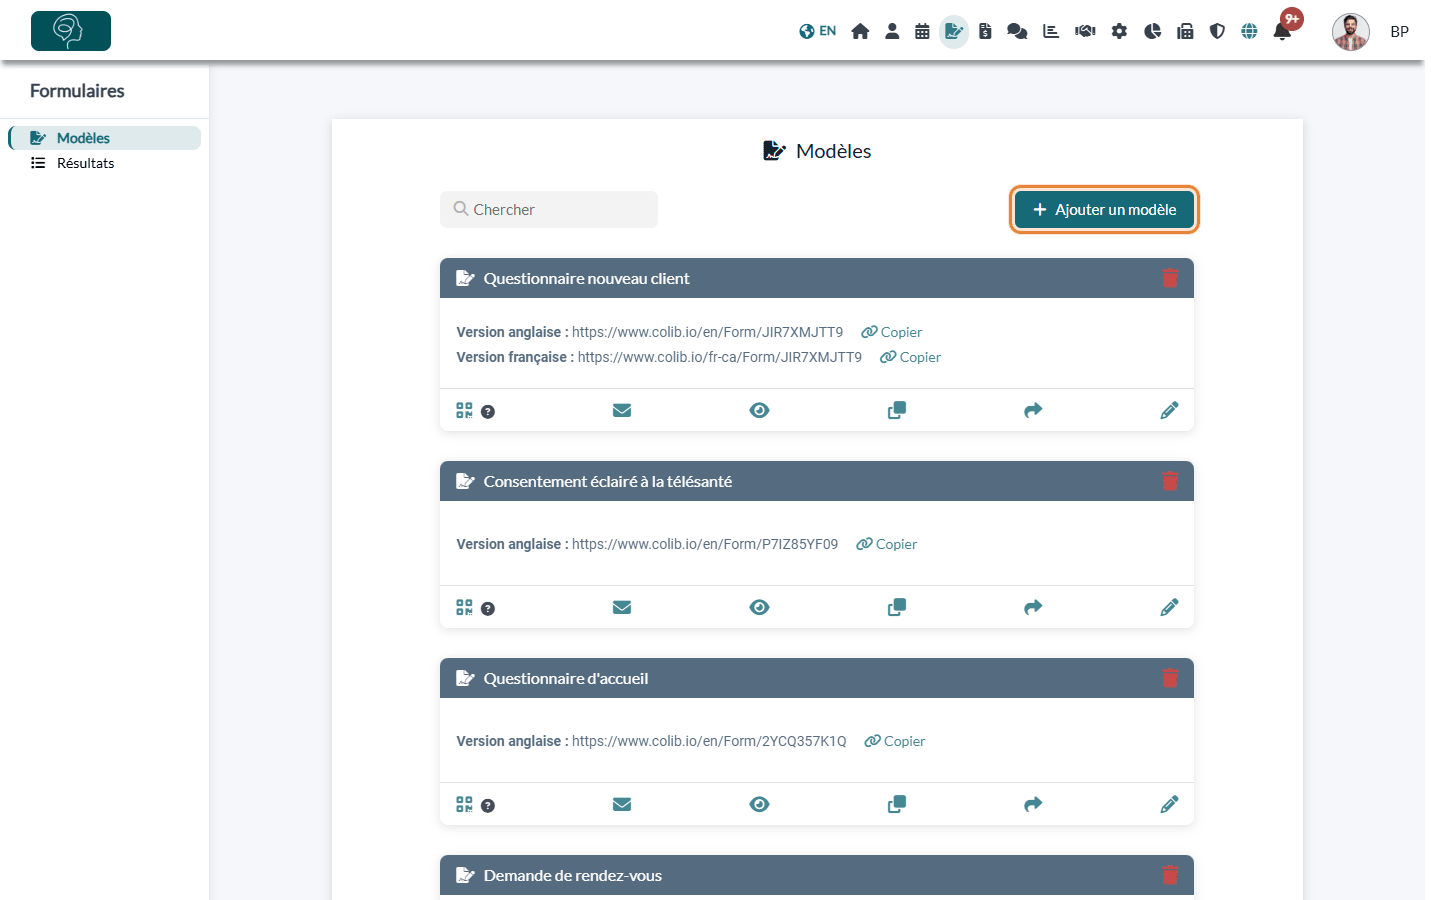Focus the Chercher search field
Viewport: 1440px width, 900px height.
[549, 209]
